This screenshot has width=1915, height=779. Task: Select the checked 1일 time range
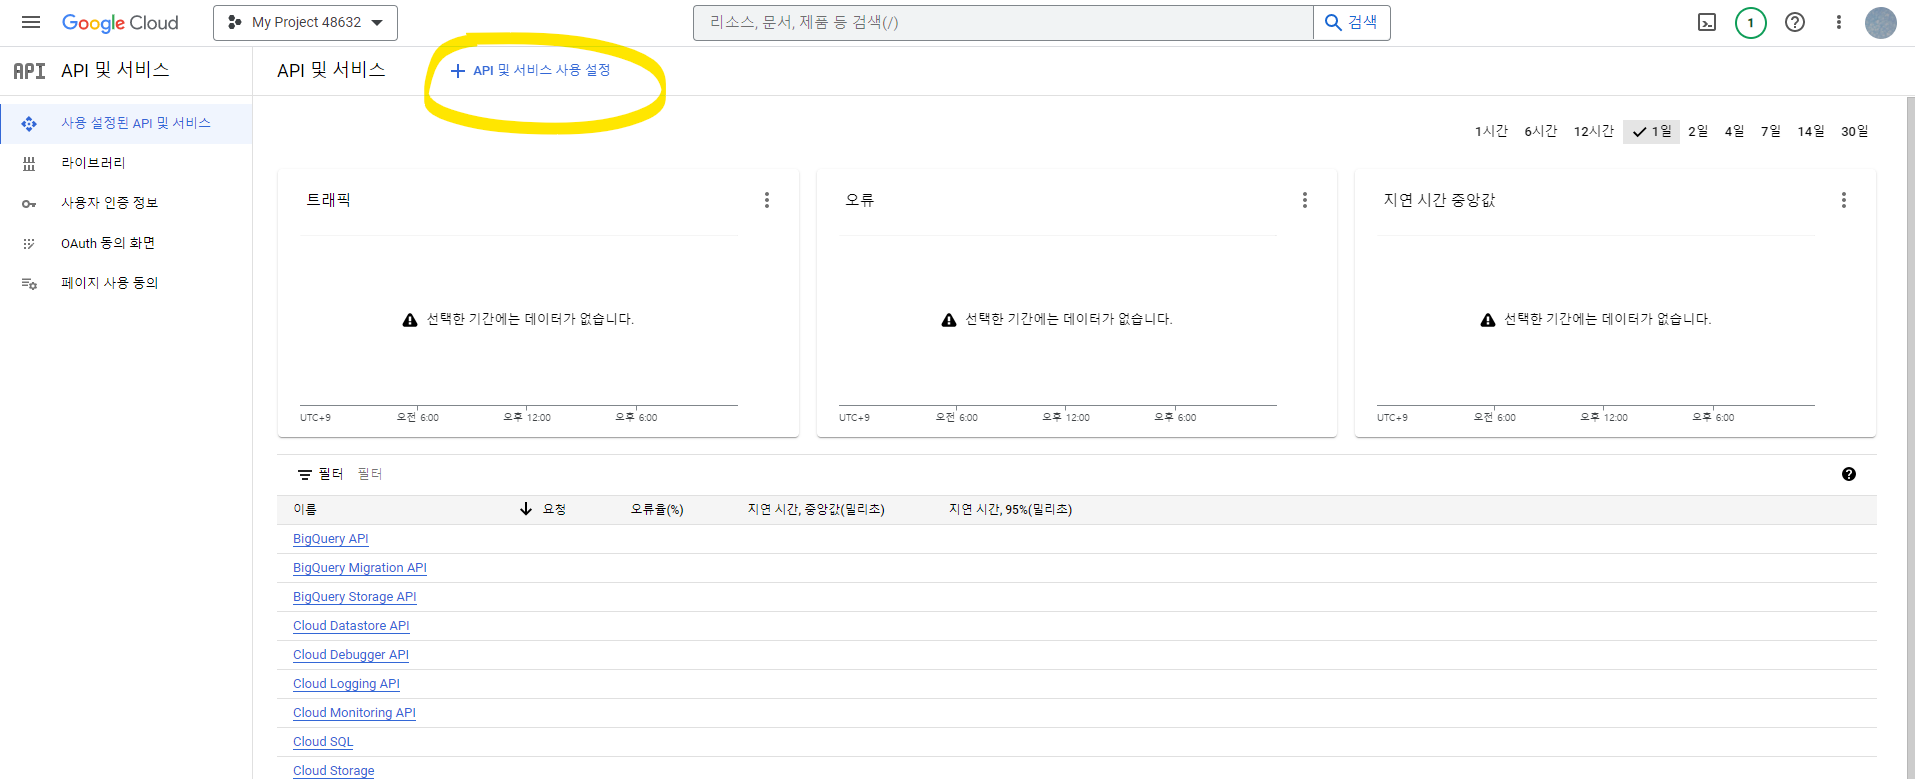tap(1652, 131)
